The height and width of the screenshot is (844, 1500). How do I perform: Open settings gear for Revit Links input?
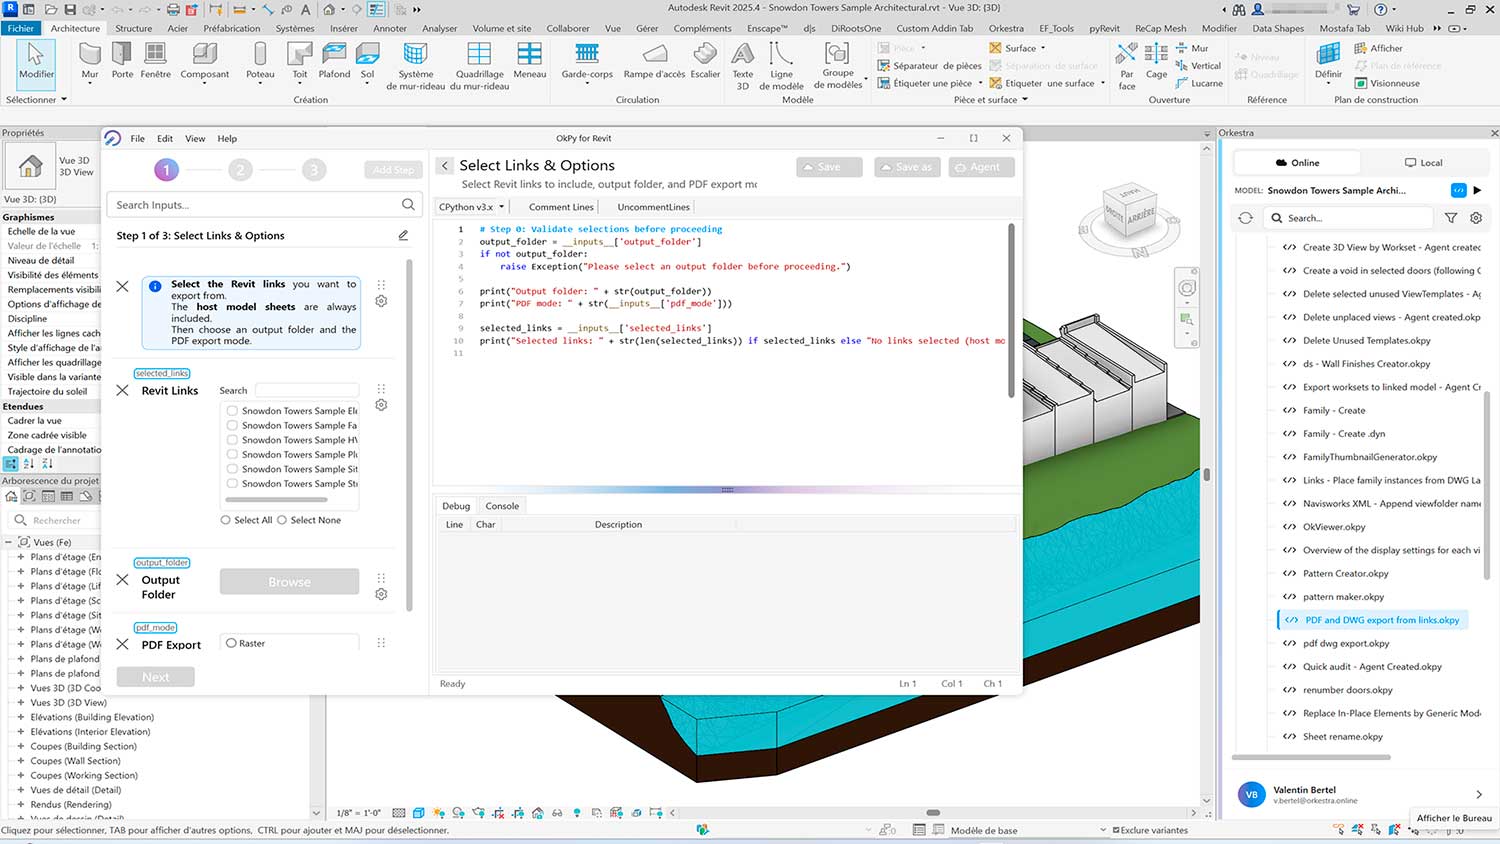click(x=381, y=405)
